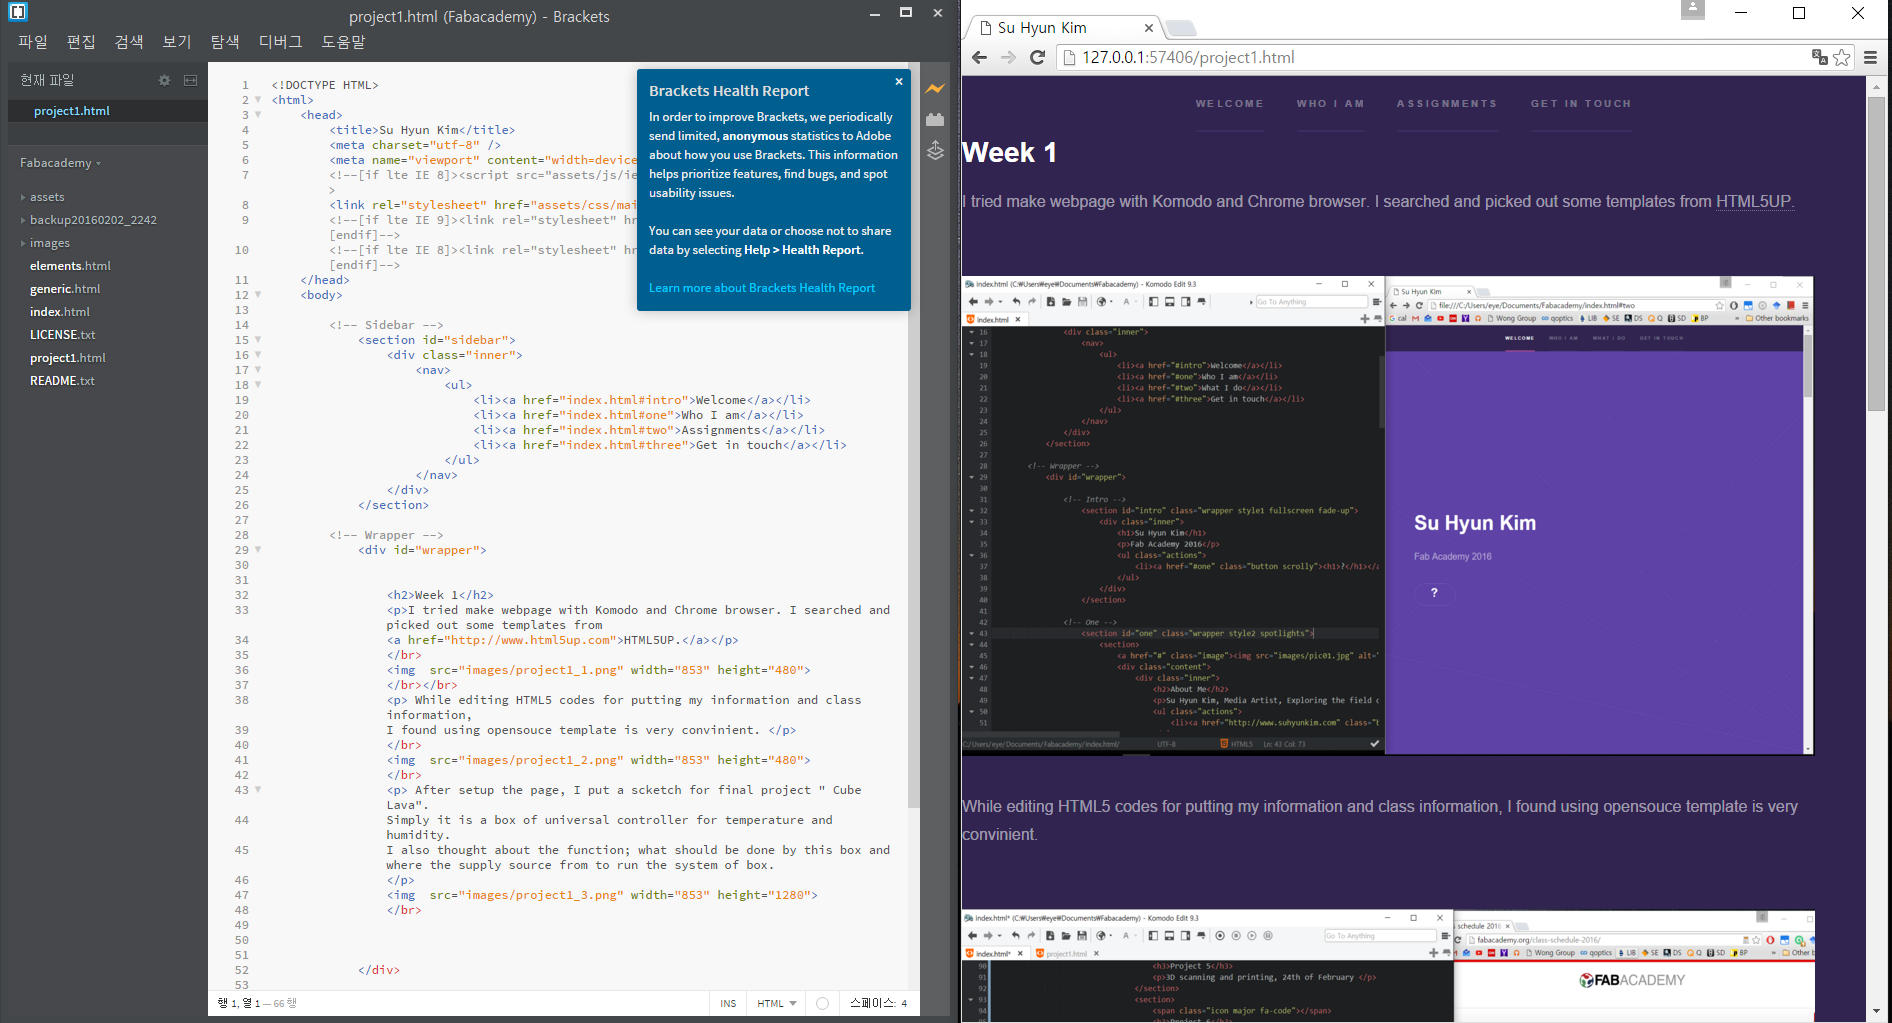Click the Chrome page vertical scrollbar thumb

tap(1876, 253)
